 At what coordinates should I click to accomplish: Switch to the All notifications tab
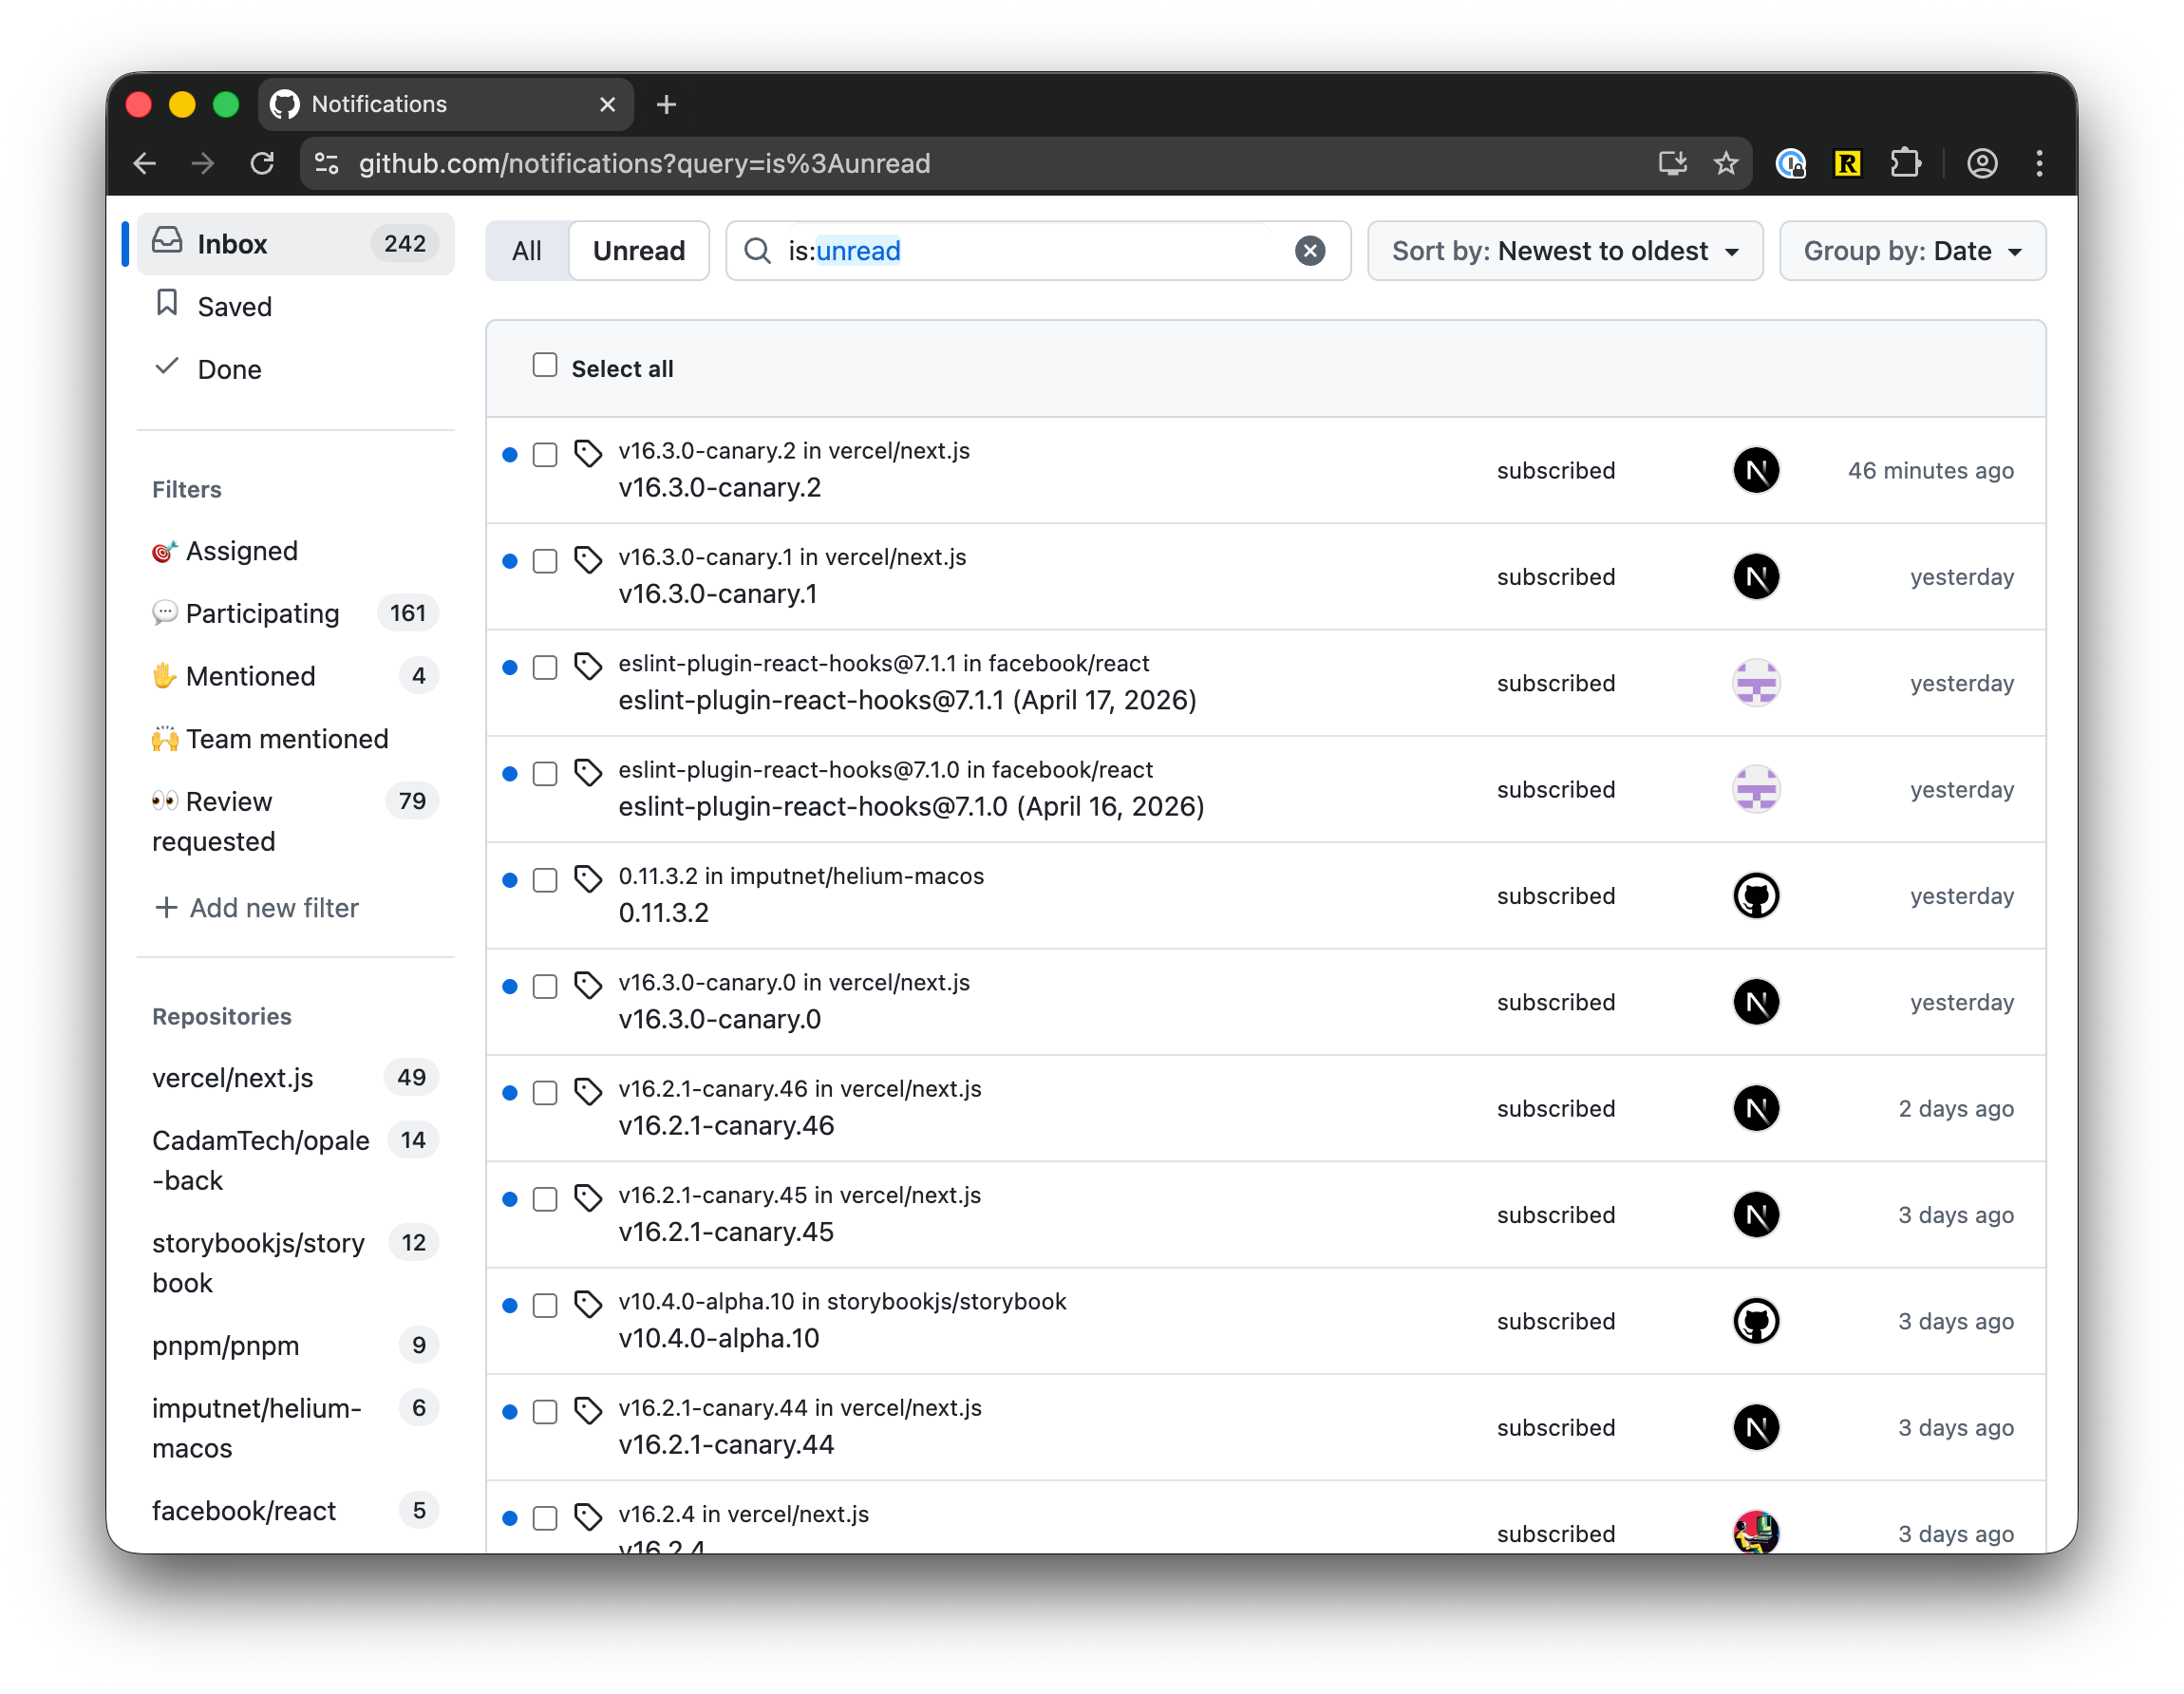[527, 251]
